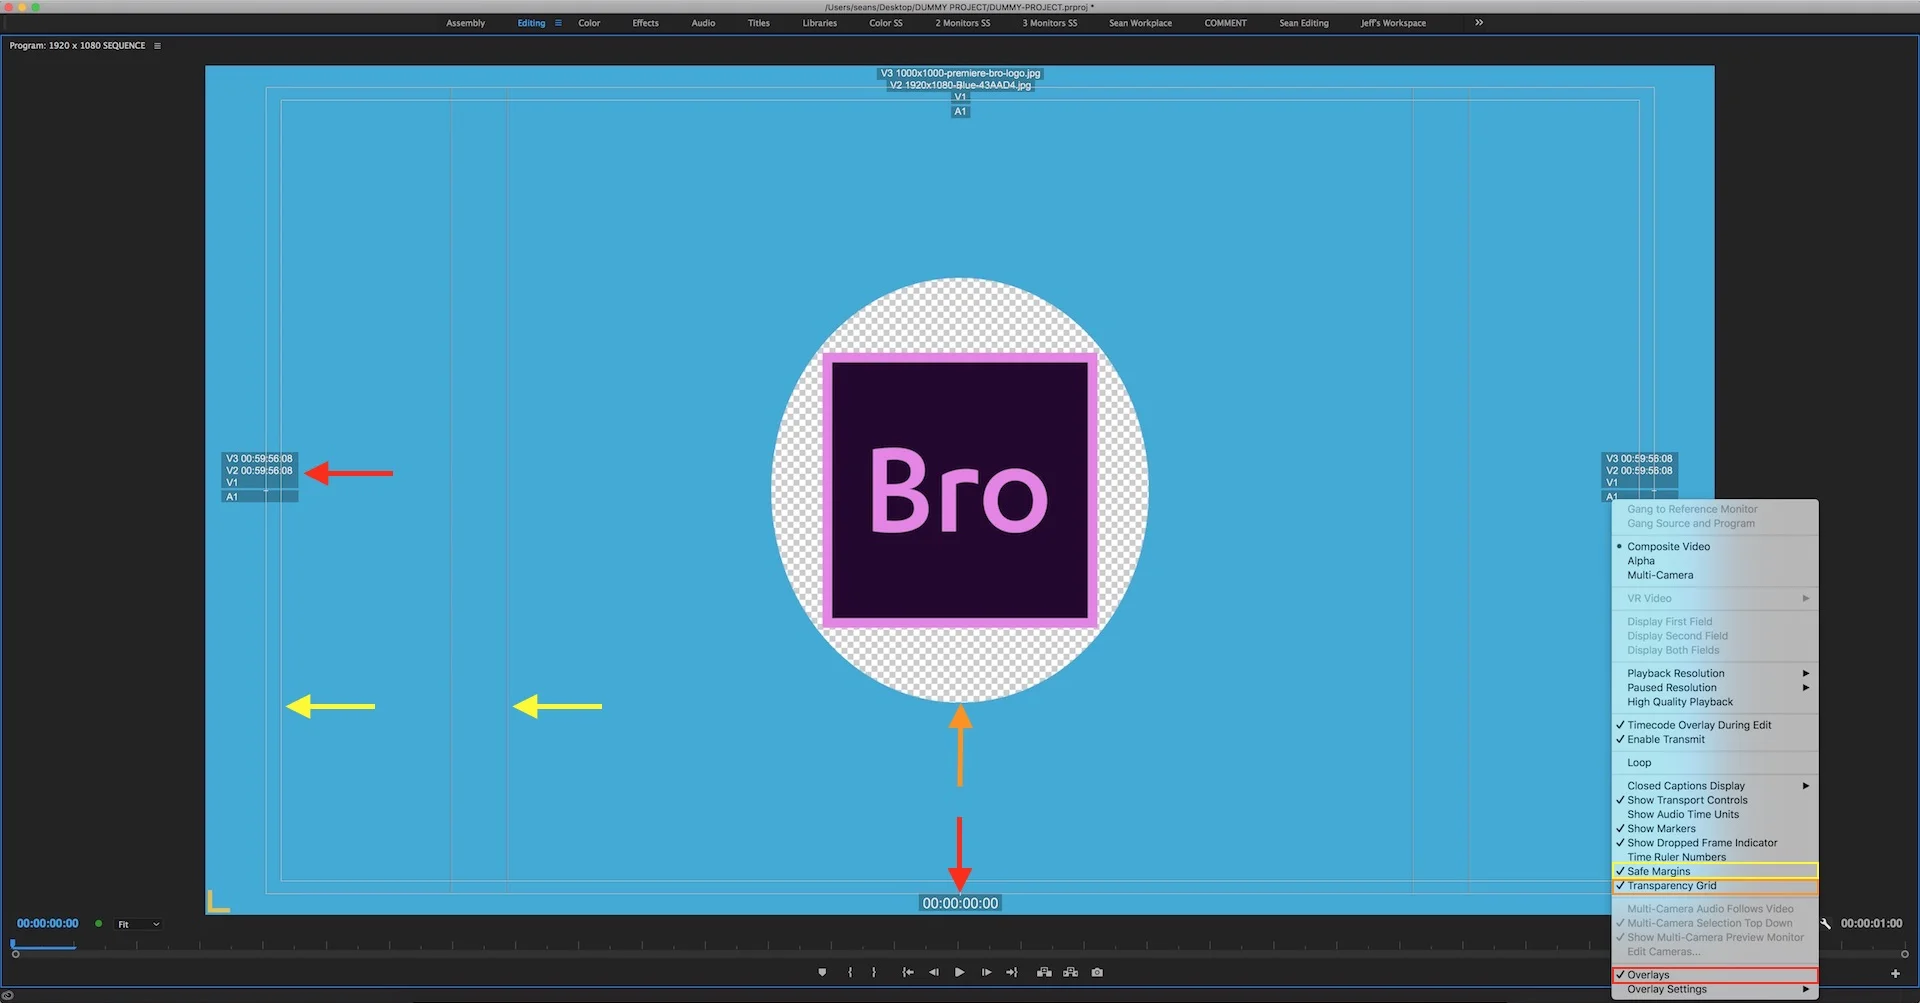Expand the Playback Resolution submenu

pos(1715,674)
